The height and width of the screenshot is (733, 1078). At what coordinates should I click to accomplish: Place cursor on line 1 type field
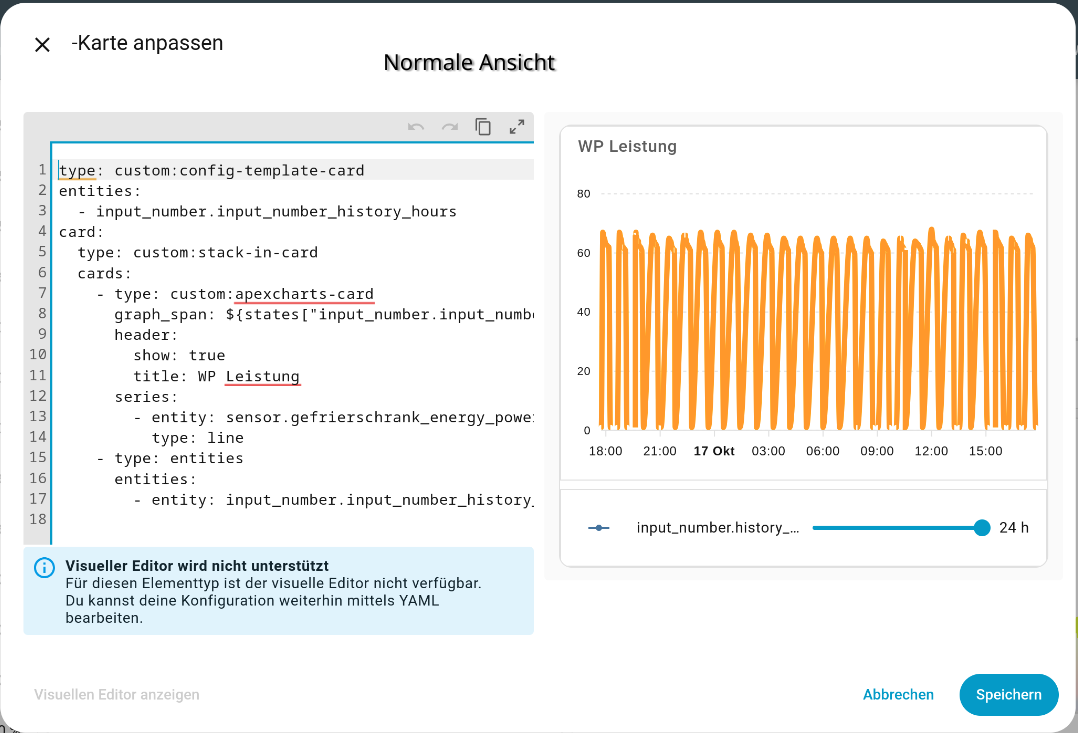(x=77, y=170)
